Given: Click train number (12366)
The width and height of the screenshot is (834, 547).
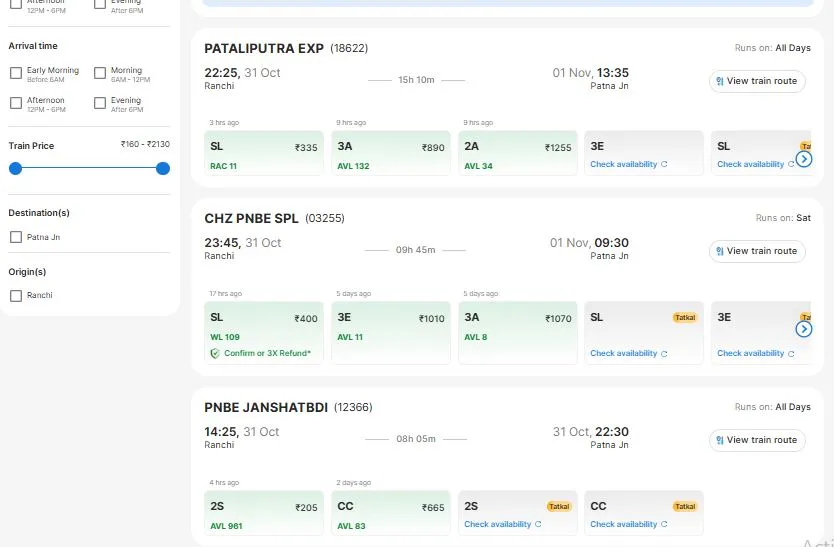Looking at the screenshot, I should click(353, 408).
